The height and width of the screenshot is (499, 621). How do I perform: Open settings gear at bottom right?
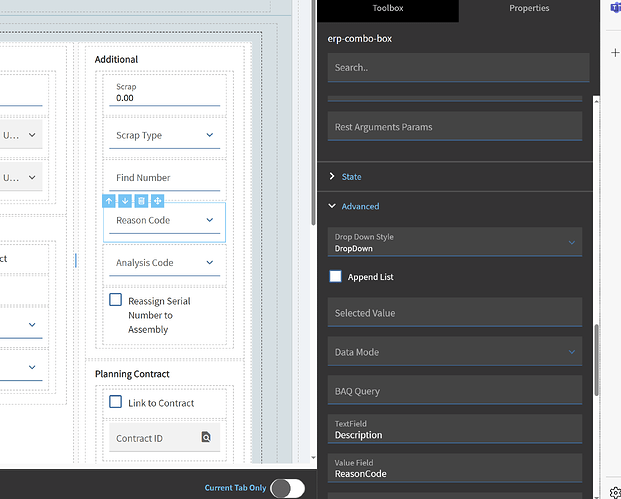tap(615, 492)
